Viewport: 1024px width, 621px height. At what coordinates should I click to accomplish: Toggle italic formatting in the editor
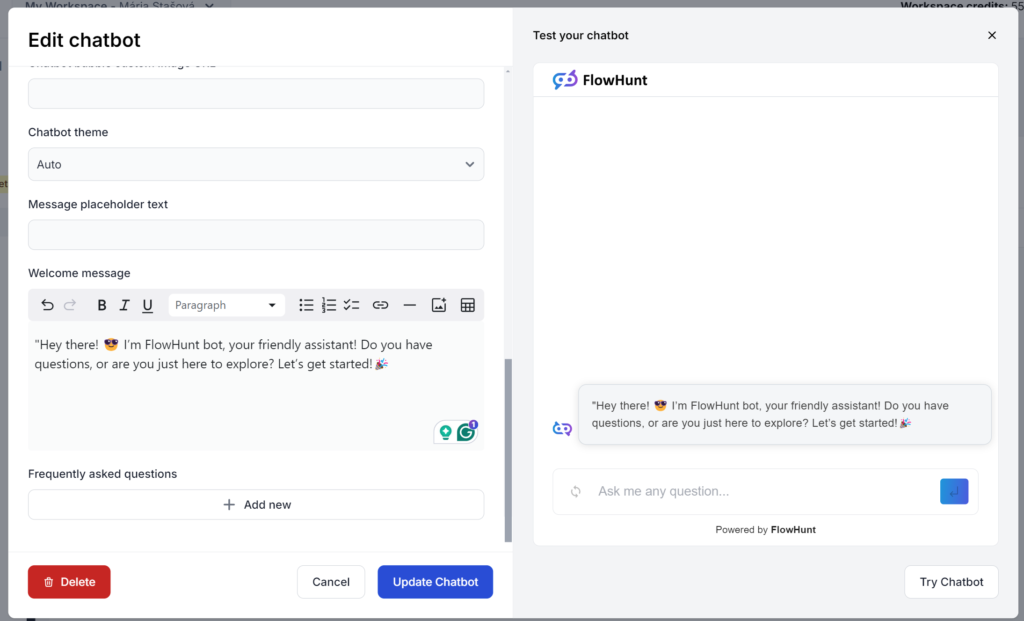tap(125, 305)
